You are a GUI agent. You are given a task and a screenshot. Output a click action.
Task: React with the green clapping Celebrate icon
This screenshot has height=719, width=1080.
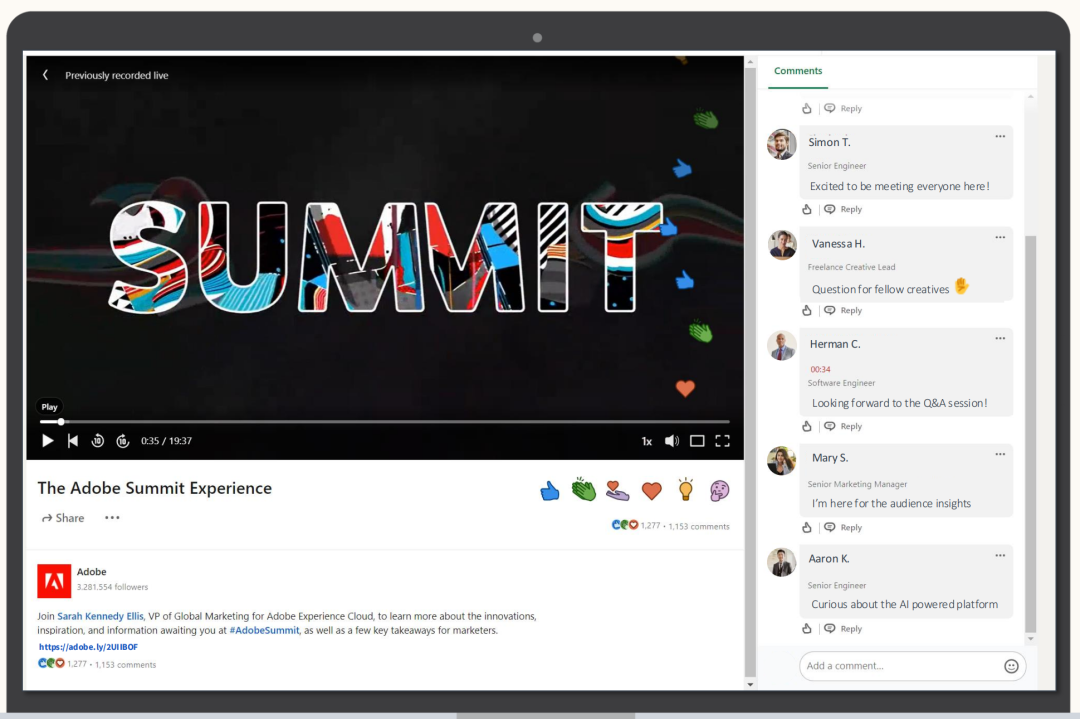(x=583, y=490)
